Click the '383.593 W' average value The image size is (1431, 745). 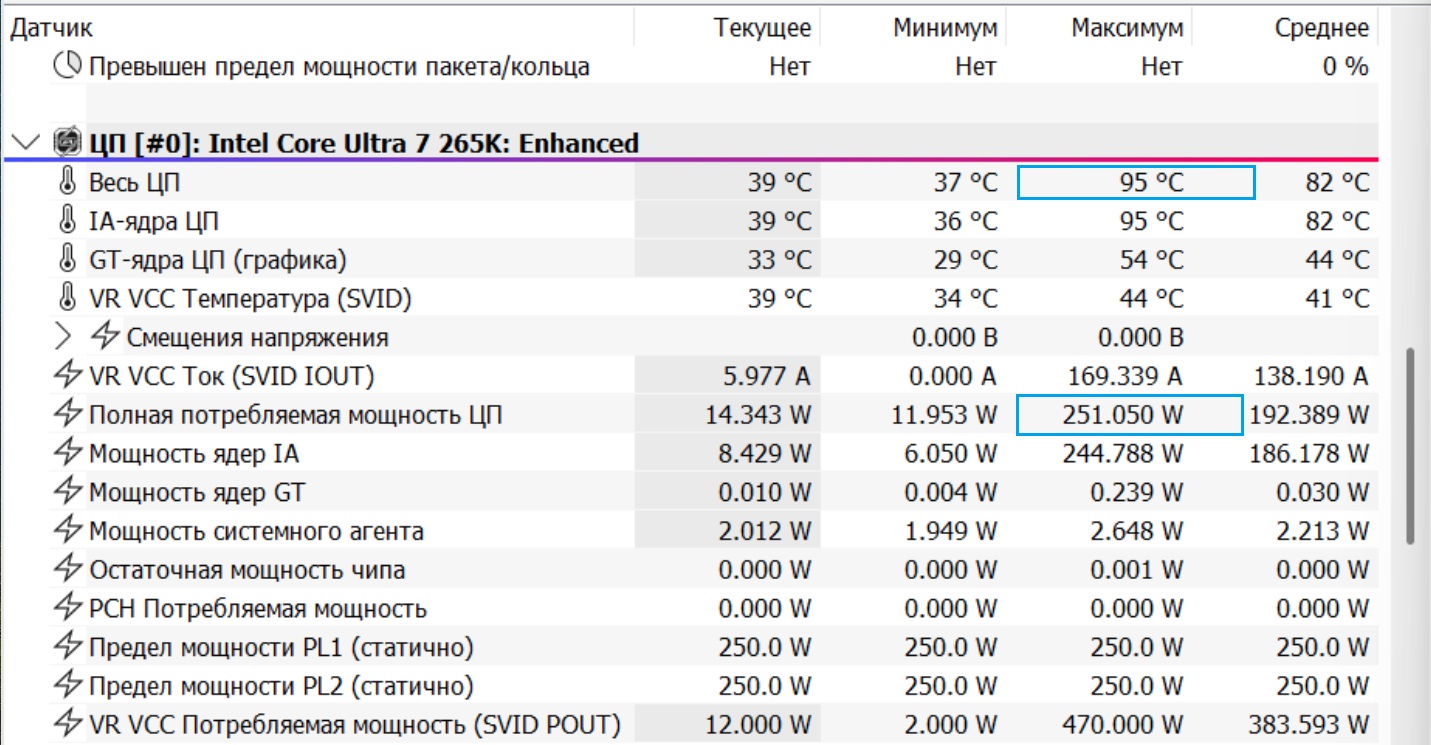tap(1308, 724)
